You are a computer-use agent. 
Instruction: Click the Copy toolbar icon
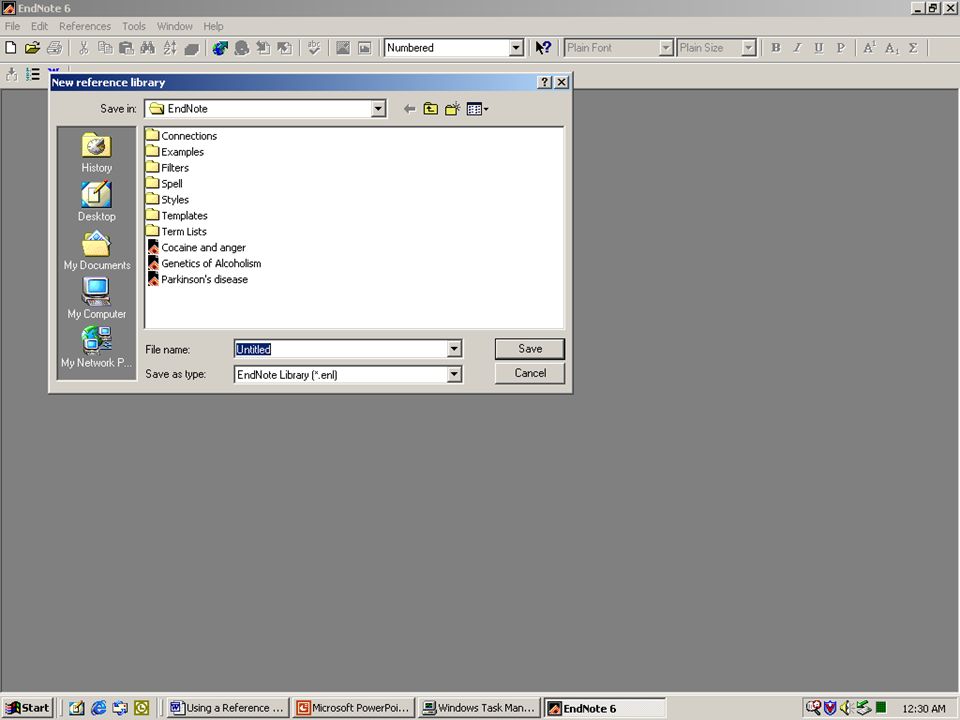[105, 48]
